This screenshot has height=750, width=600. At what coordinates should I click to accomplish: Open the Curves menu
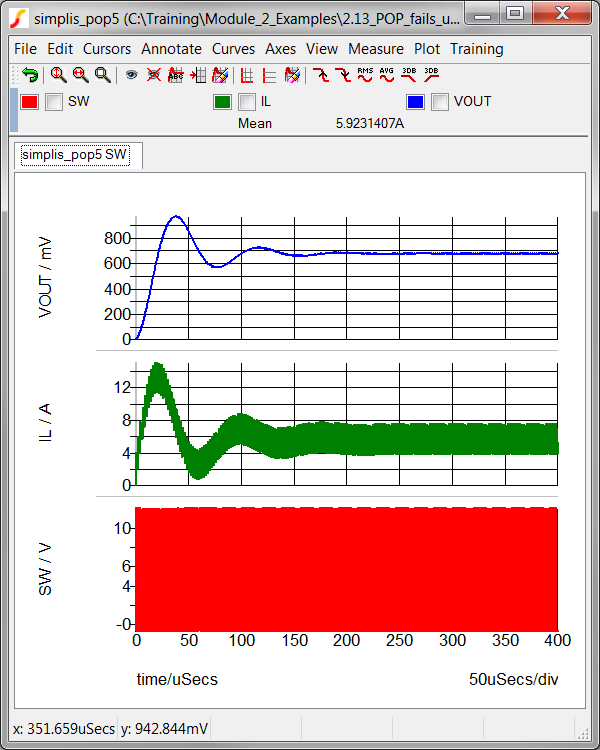(x=233, y=49)
